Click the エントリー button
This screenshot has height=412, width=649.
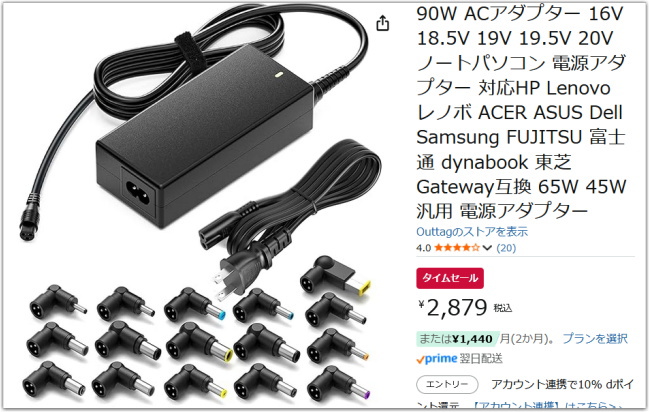click(x=447, y=384)
